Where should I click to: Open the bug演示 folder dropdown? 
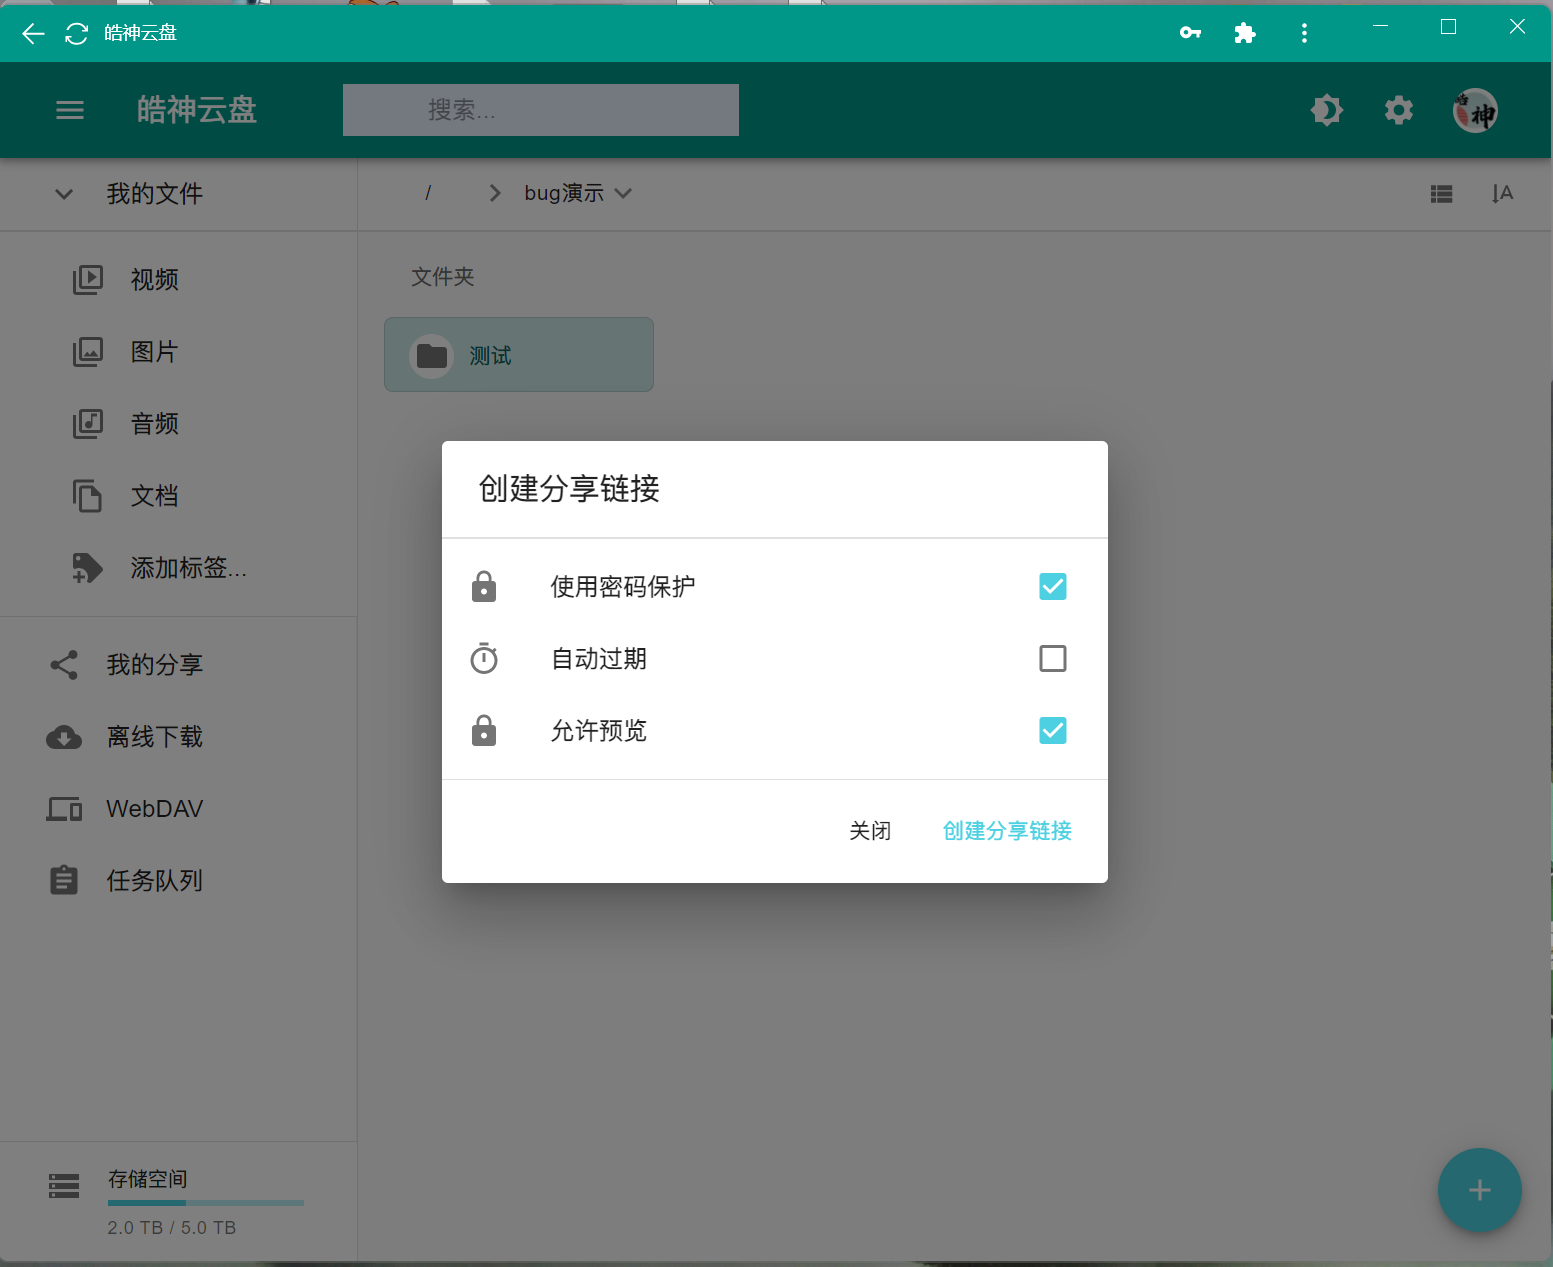[x=577, y=193]
